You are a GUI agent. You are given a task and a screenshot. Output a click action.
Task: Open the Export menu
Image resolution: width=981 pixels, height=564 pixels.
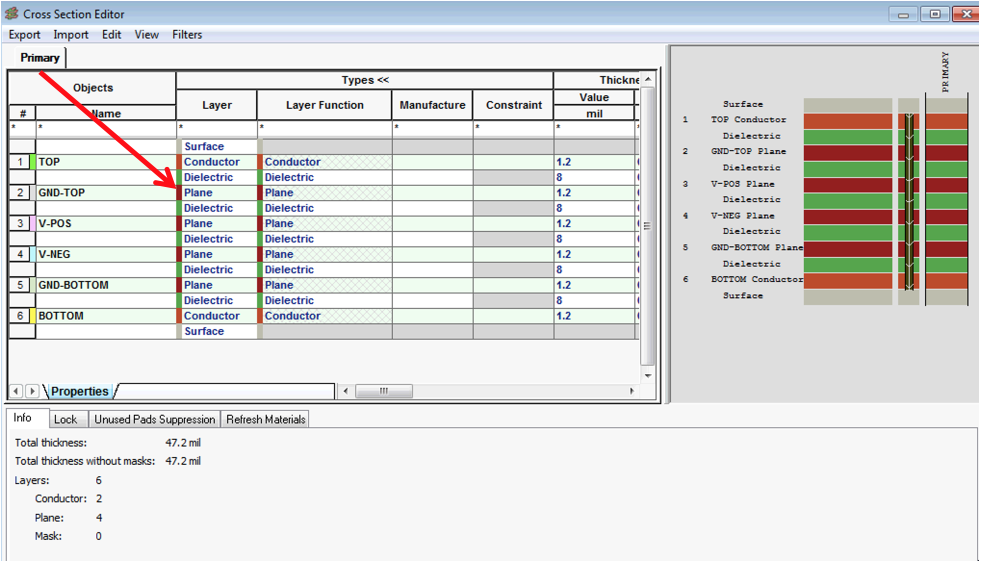[x=24, y=34]
